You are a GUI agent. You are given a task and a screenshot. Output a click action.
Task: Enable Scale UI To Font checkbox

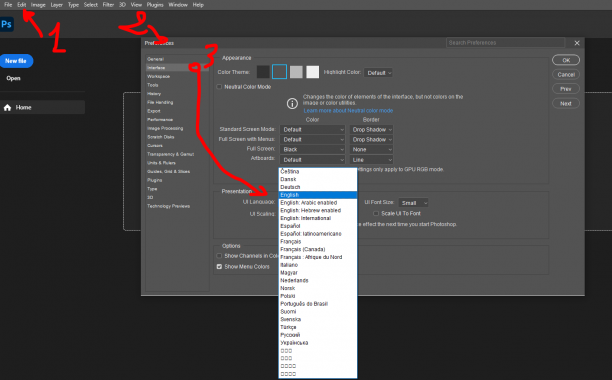pos(376,213)
